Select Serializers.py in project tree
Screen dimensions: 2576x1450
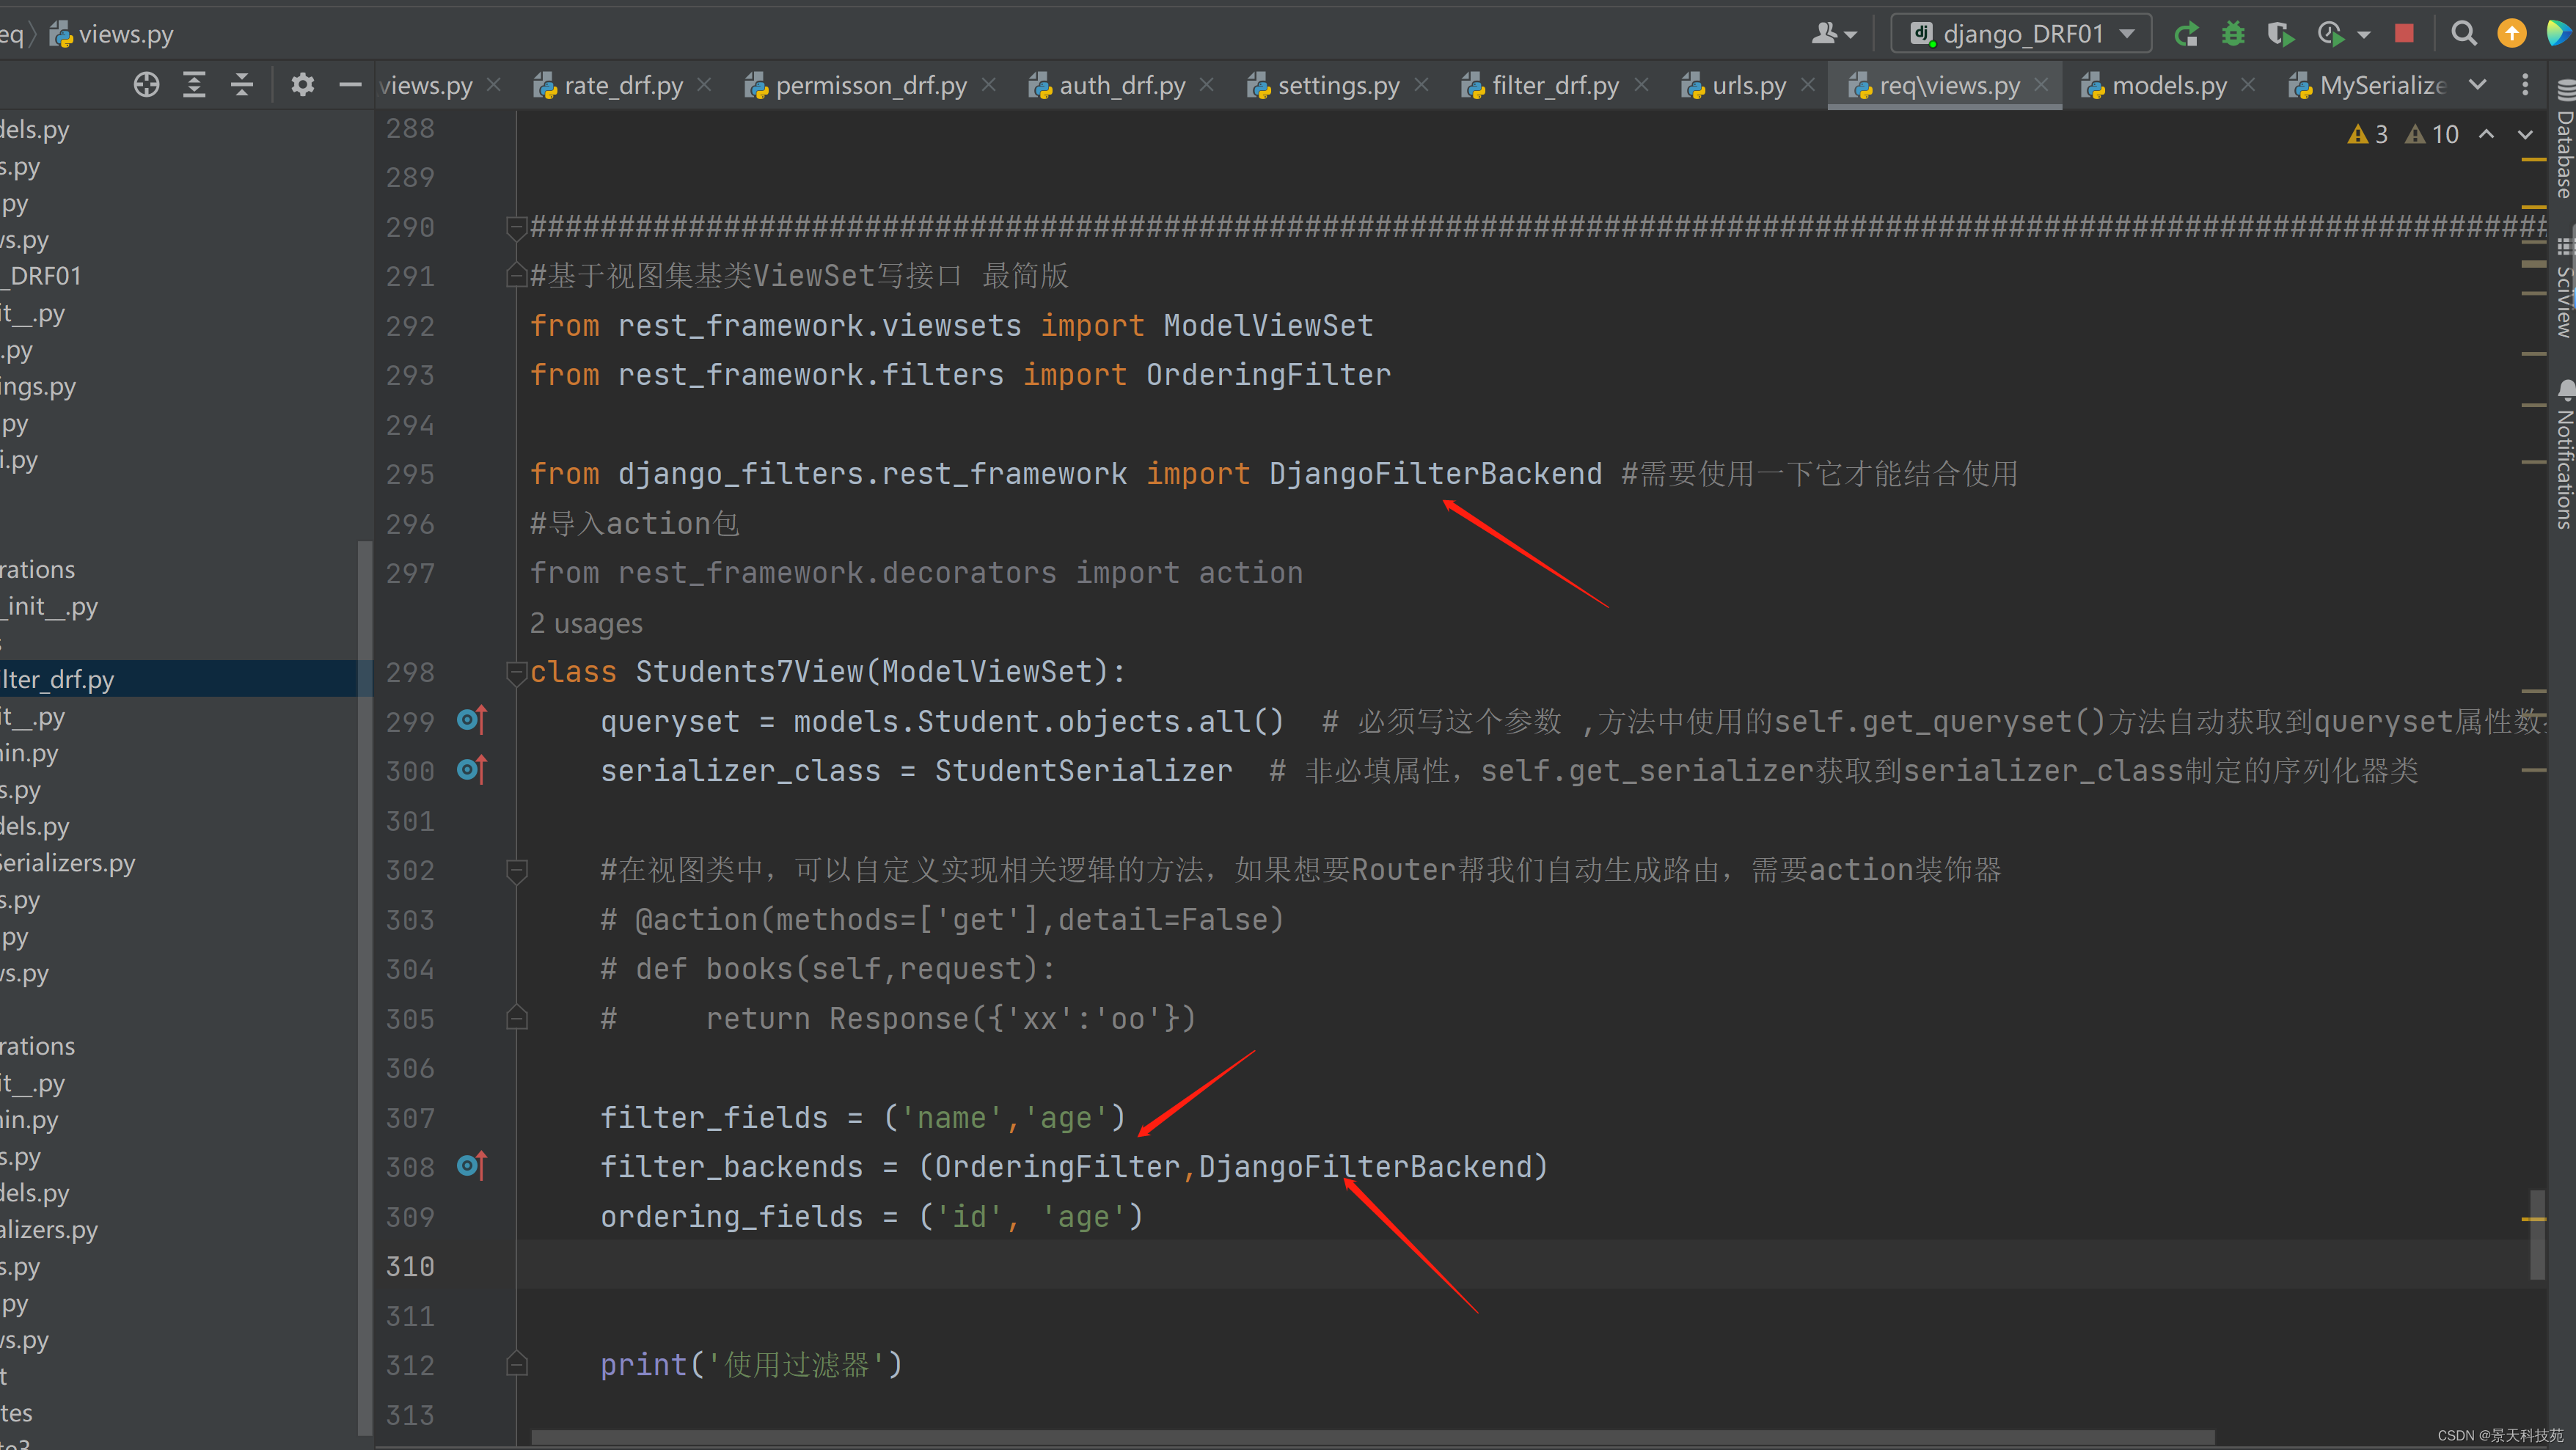click(67, 863)
